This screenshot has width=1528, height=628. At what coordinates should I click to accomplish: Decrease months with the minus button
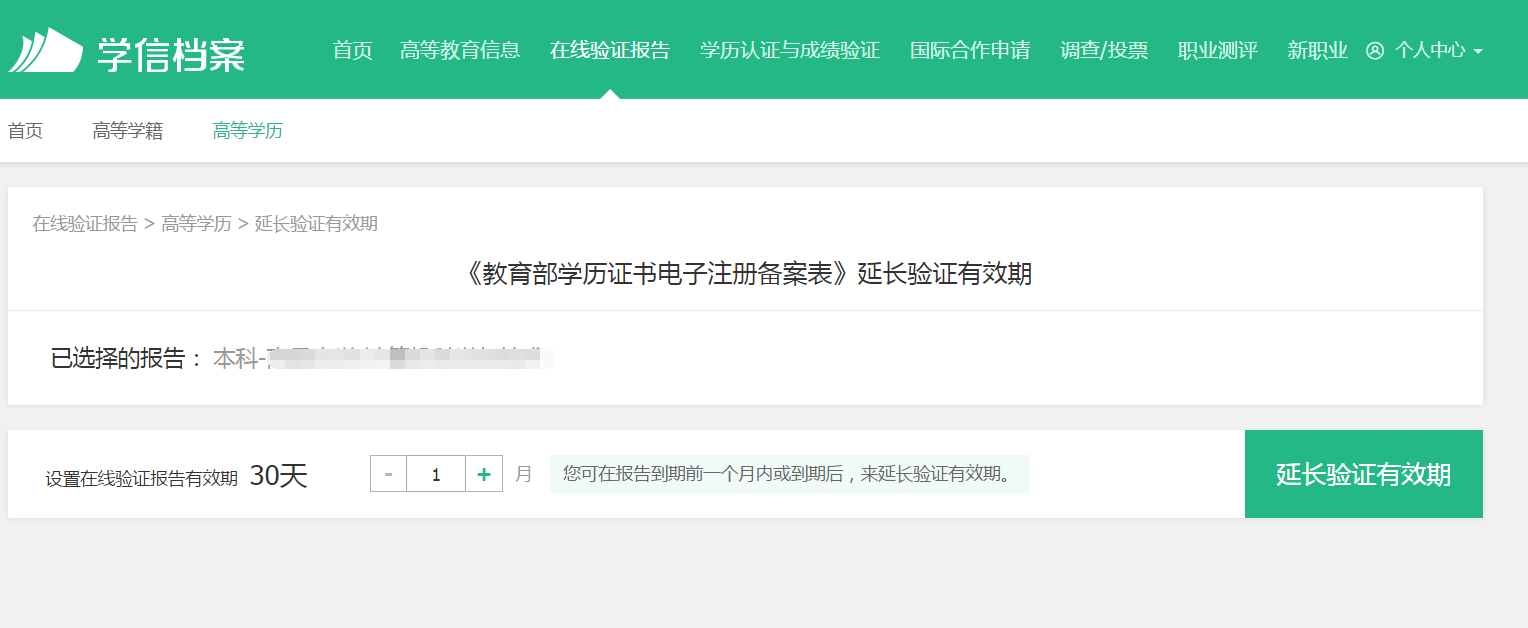point(388,474)
